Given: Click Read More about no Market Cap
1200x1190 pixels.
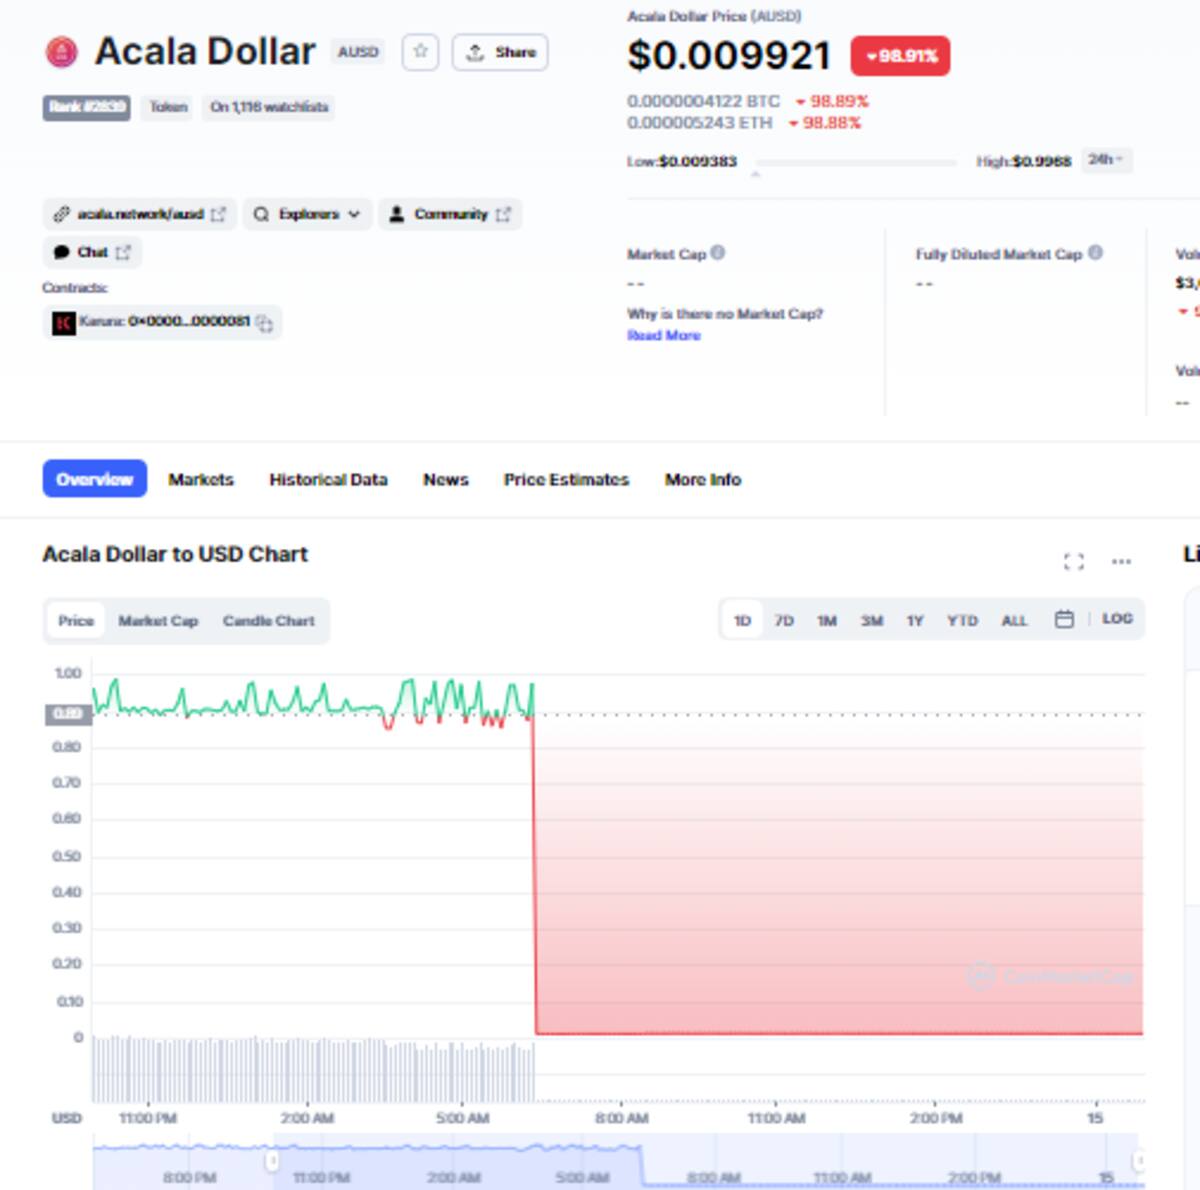Looking at the screenshot, I should (x=664, y=335).
